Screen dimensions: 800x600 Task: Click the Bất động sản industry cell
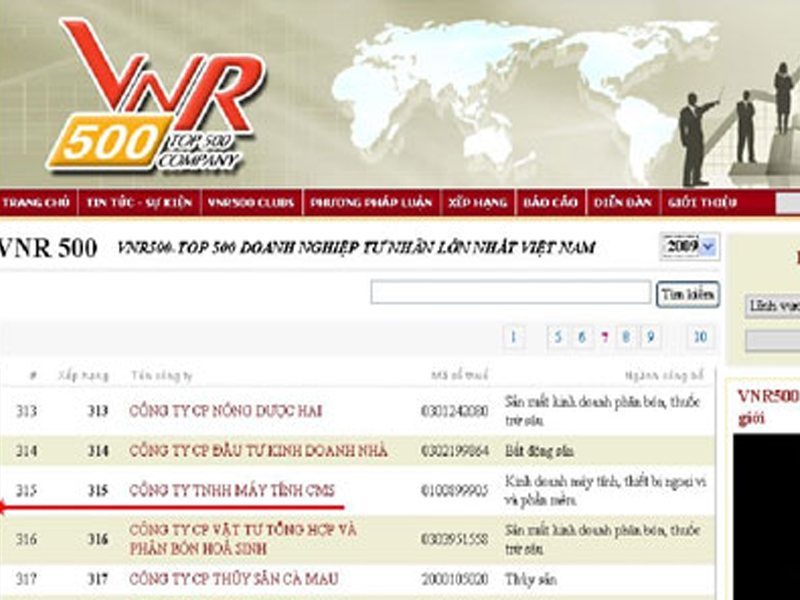point(539,451)
